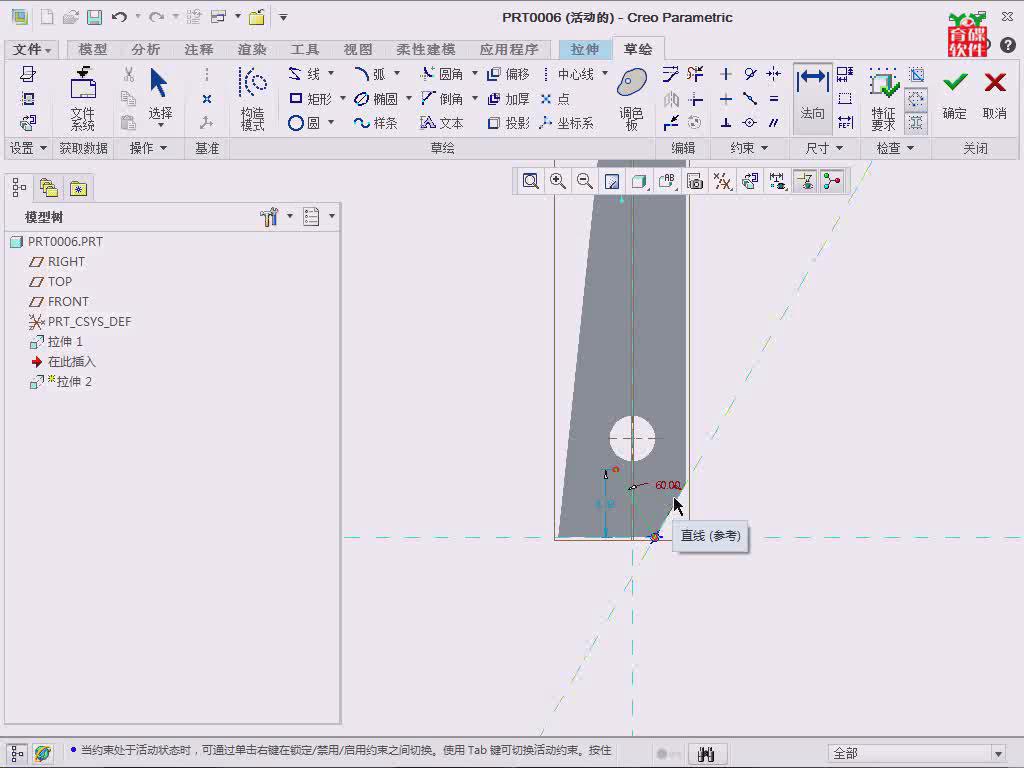Switch to the 分析 tab
Image resolution: width=1024 pixels, height=768 pixels.
click(146, 49)
